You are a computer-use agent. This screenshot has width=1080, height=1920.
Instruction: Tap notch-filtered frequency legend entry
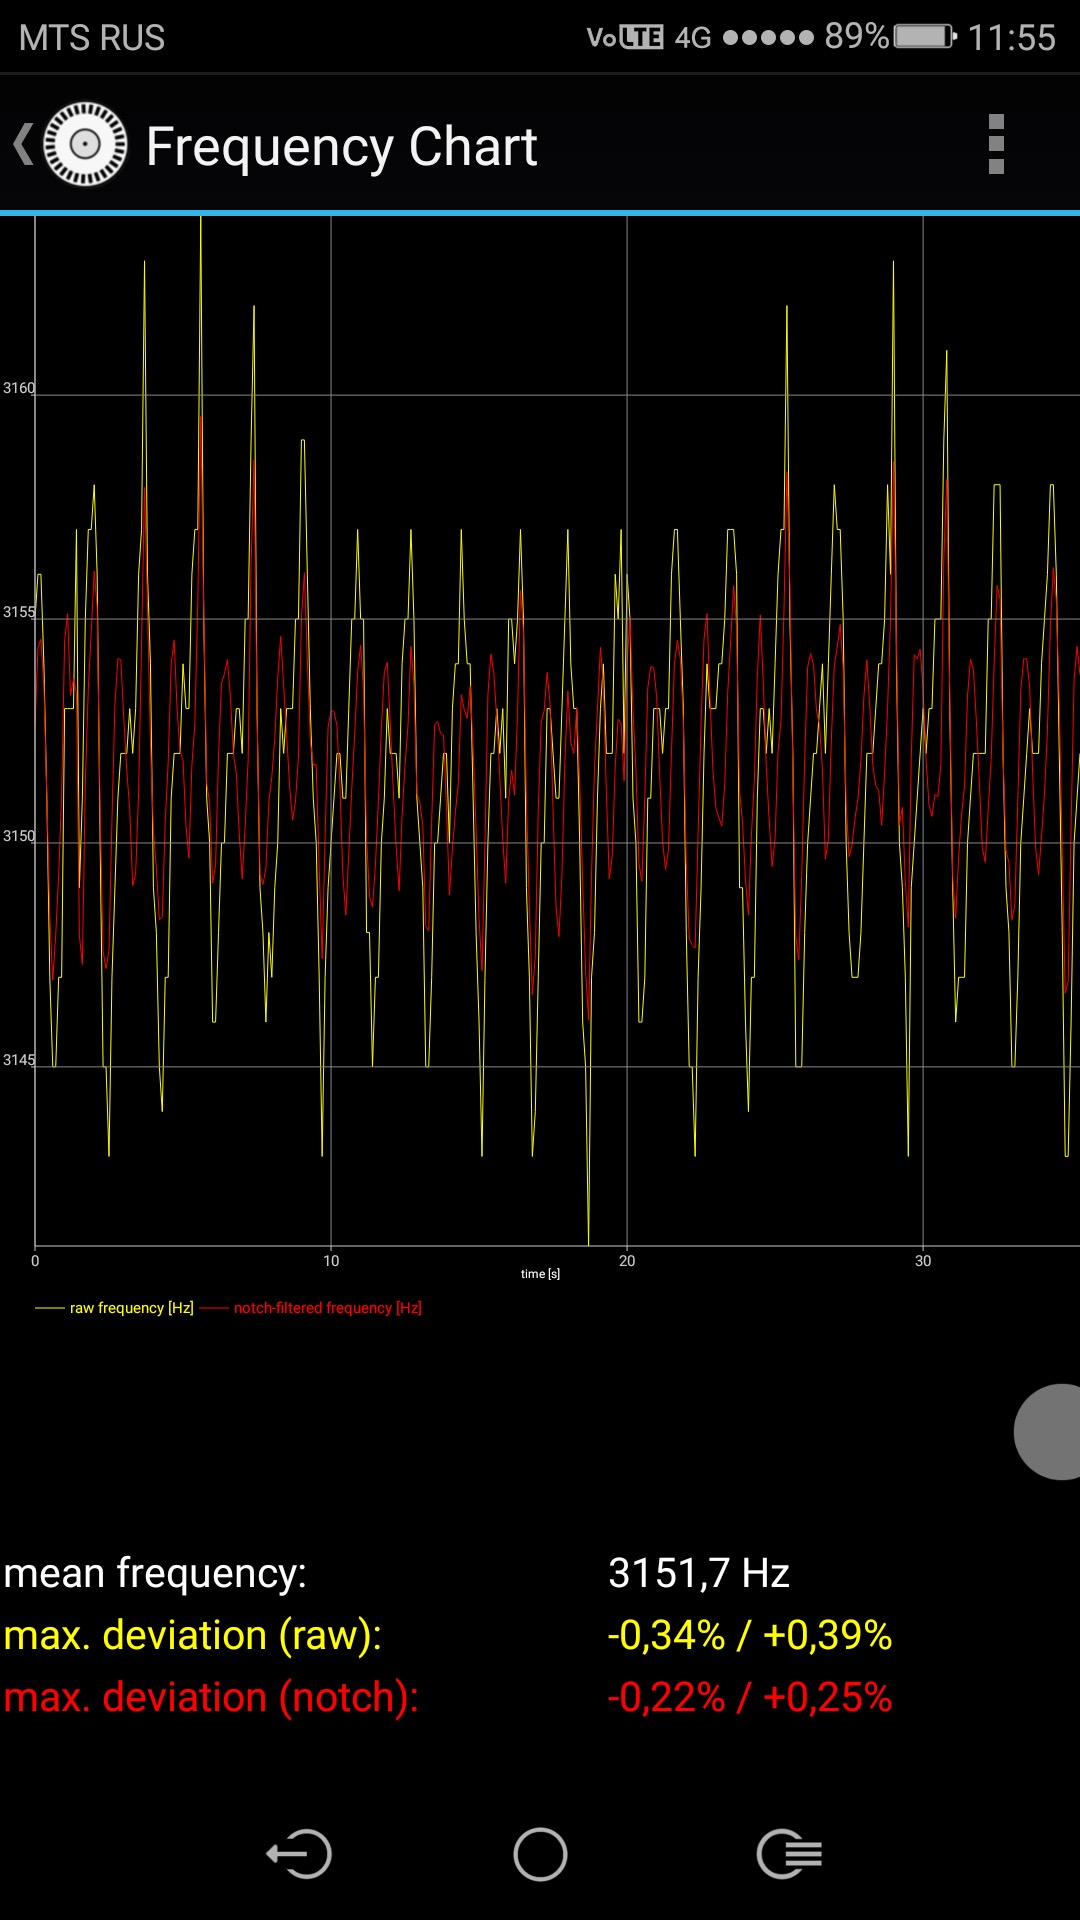click(x=327, y=1308)
